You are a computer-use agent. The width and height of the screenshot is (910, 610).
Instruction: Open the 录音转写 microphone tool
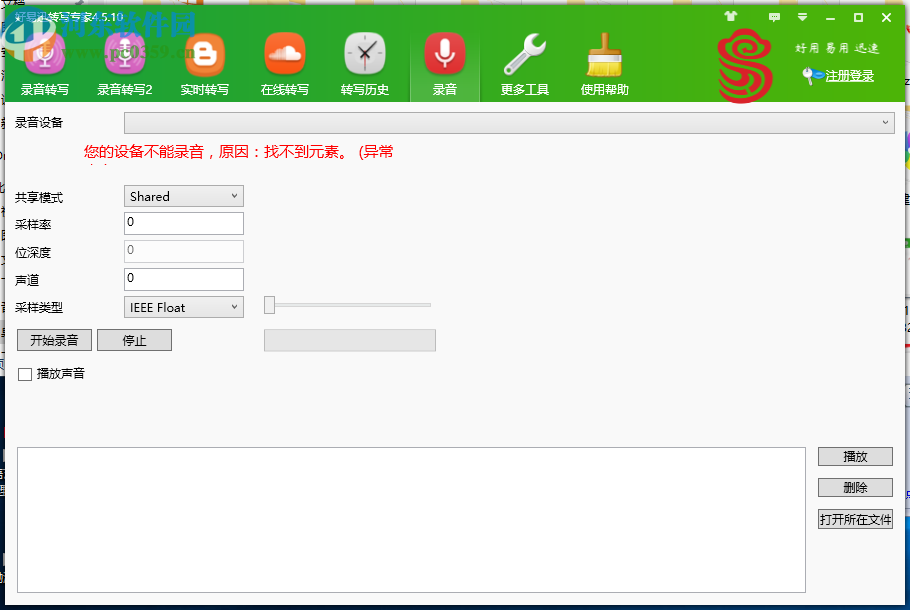[45, 65]
